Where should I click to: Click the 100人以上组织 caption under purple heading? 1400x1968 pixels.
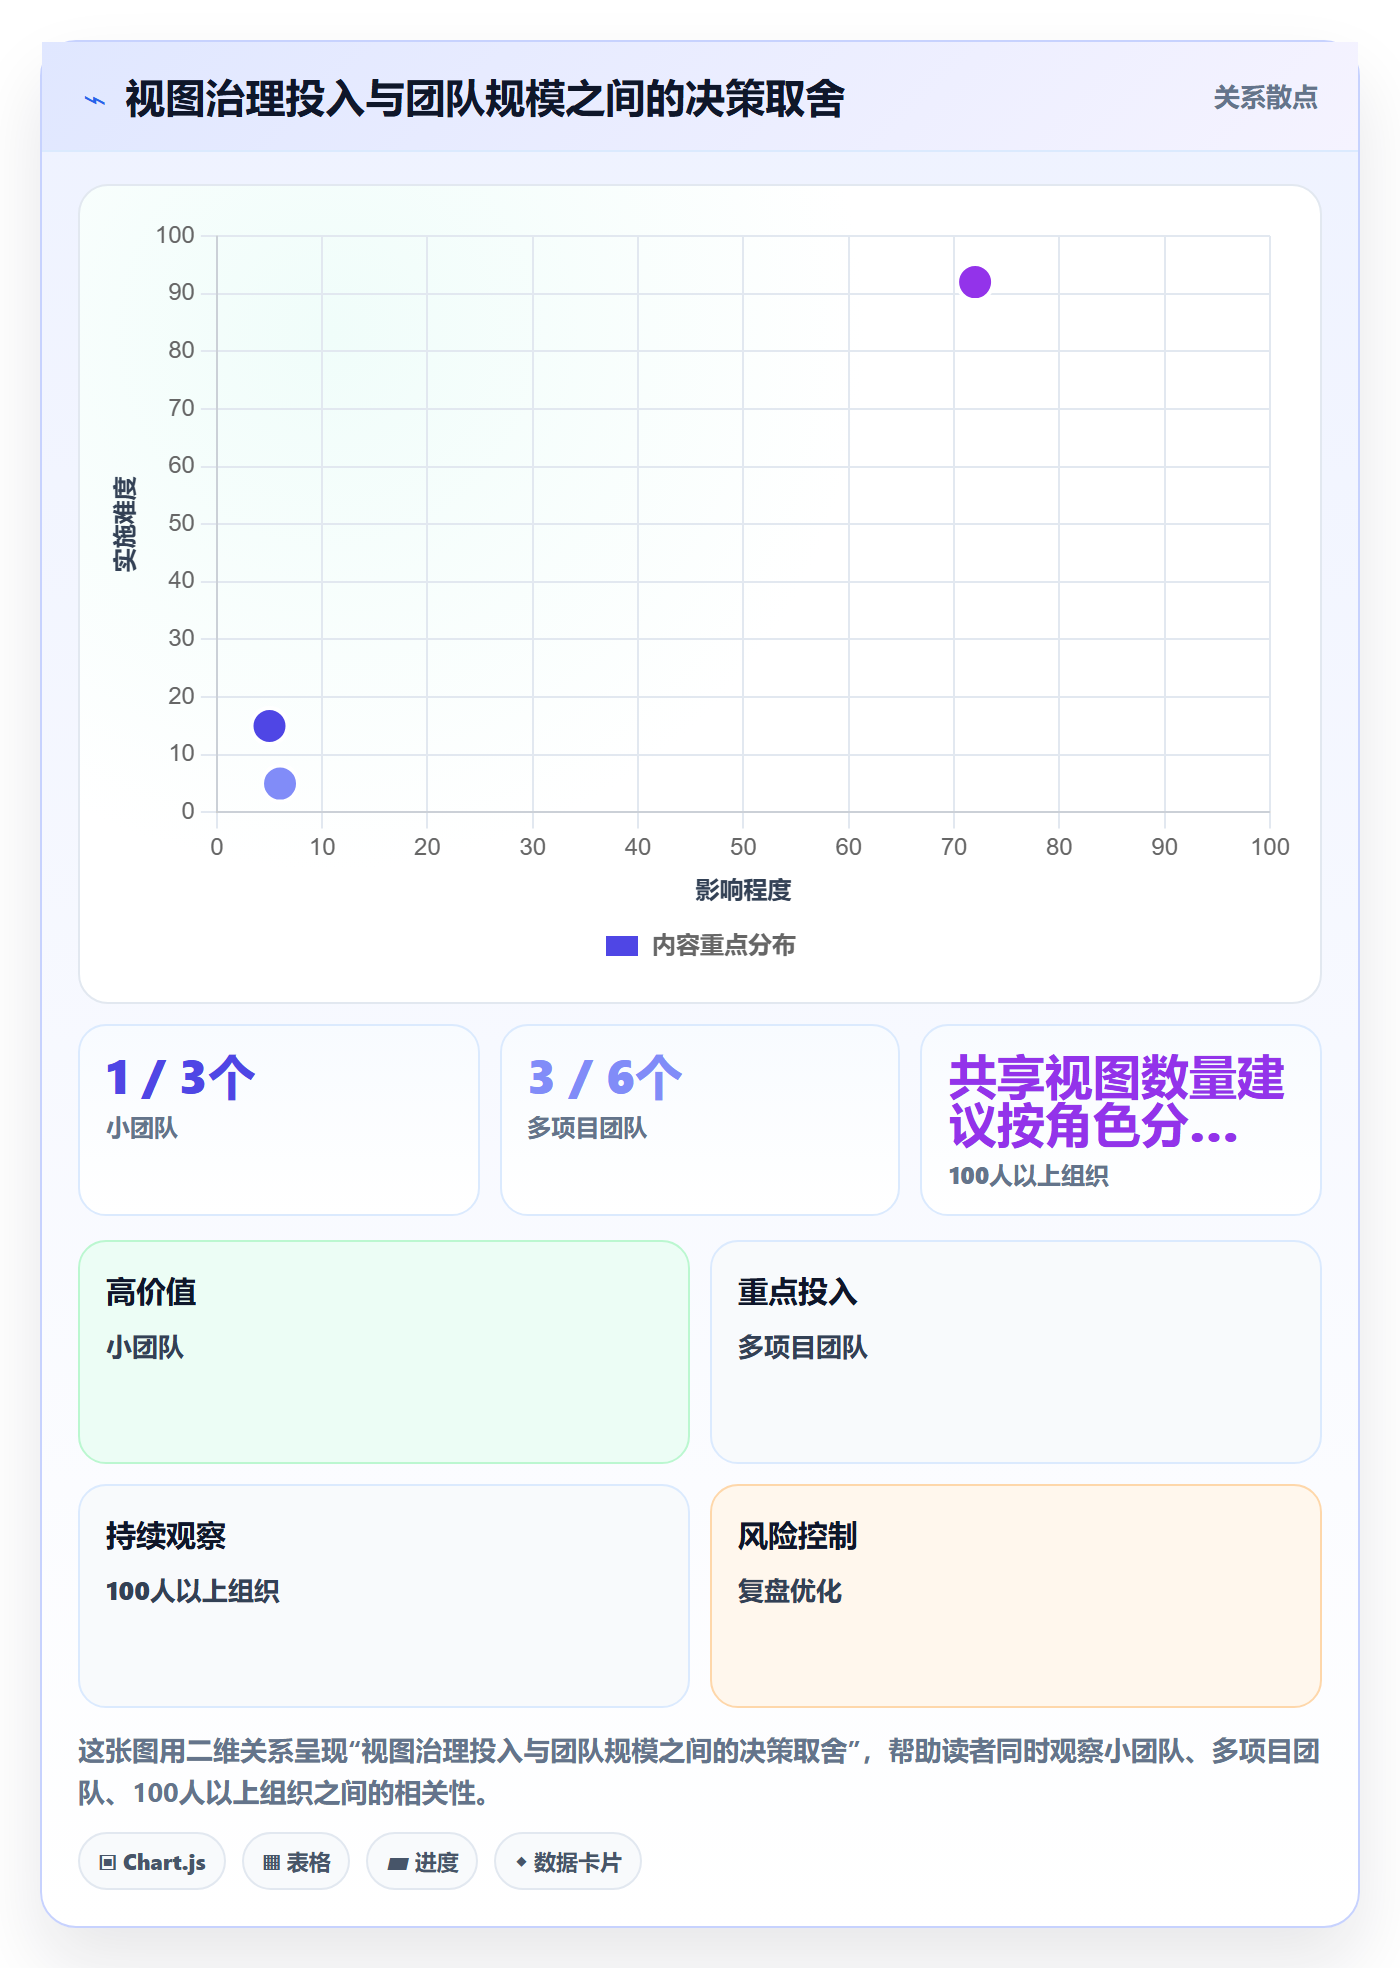1028,1176
